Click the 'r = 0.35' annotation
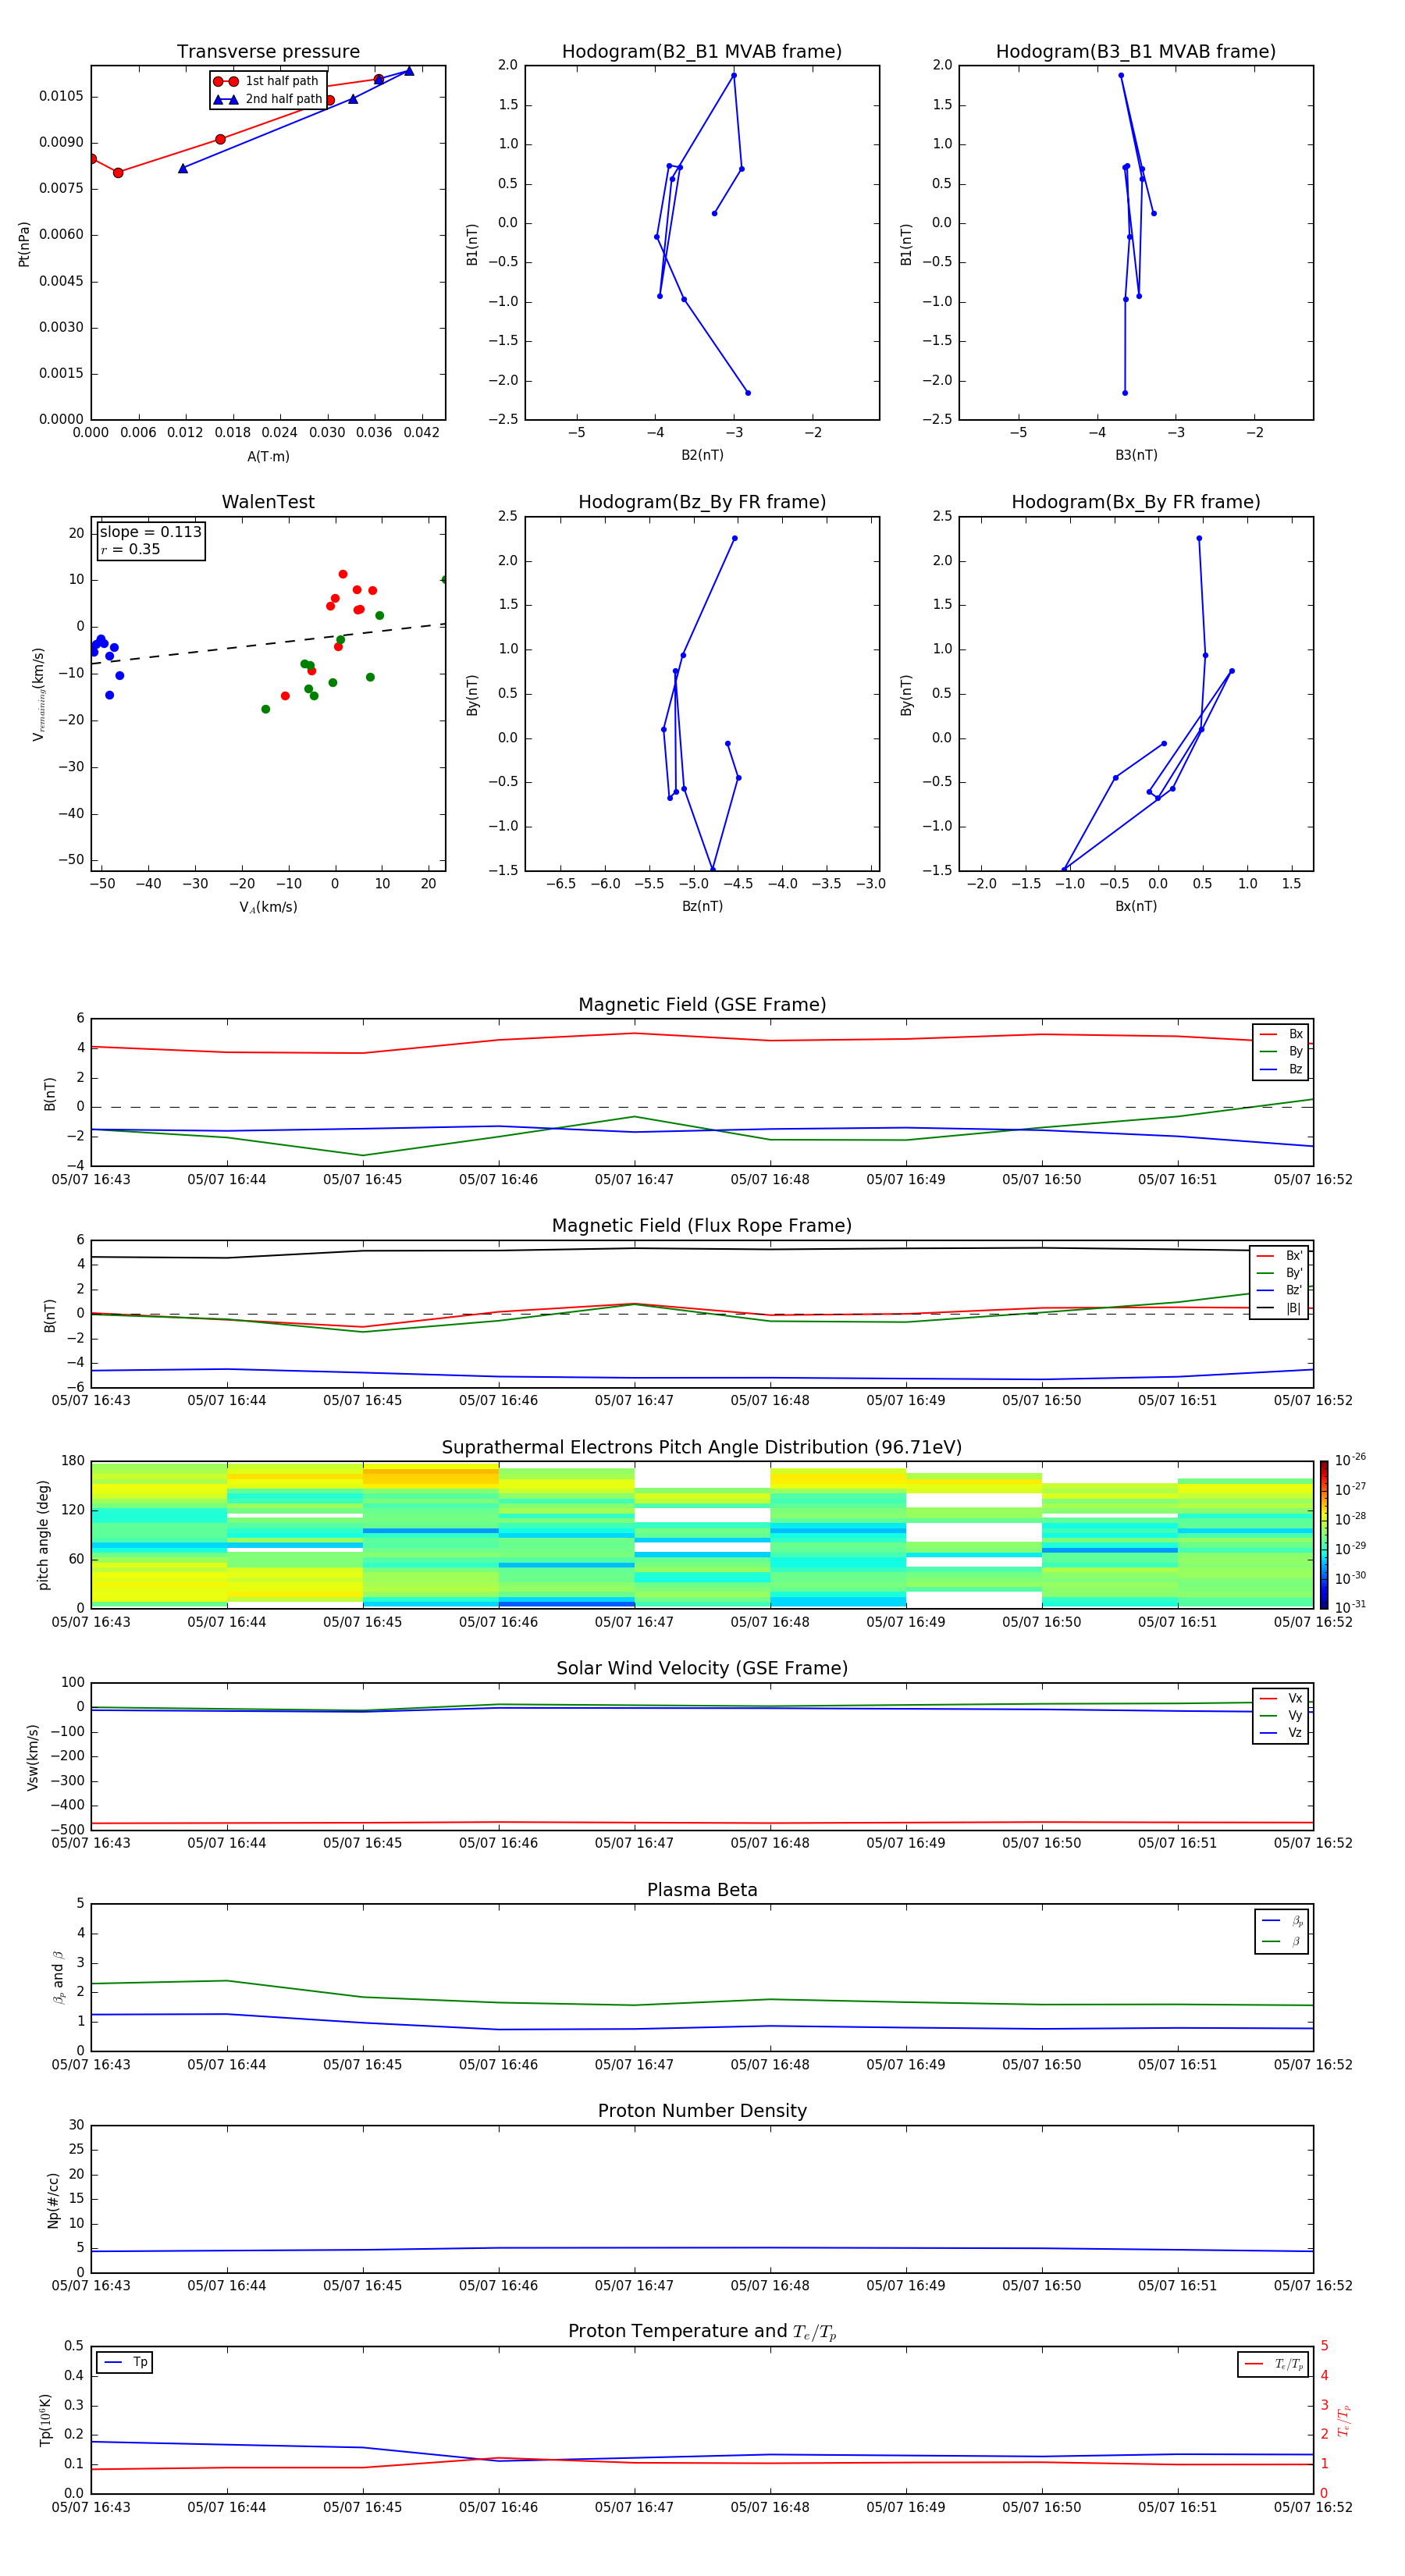1405x2576 pixels. 130,549
